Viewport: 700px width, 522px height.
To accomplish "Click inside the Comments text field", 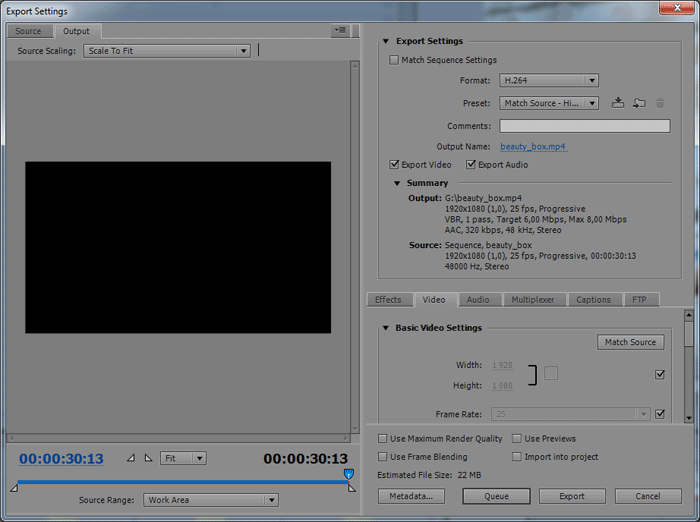I will [584, 126].
